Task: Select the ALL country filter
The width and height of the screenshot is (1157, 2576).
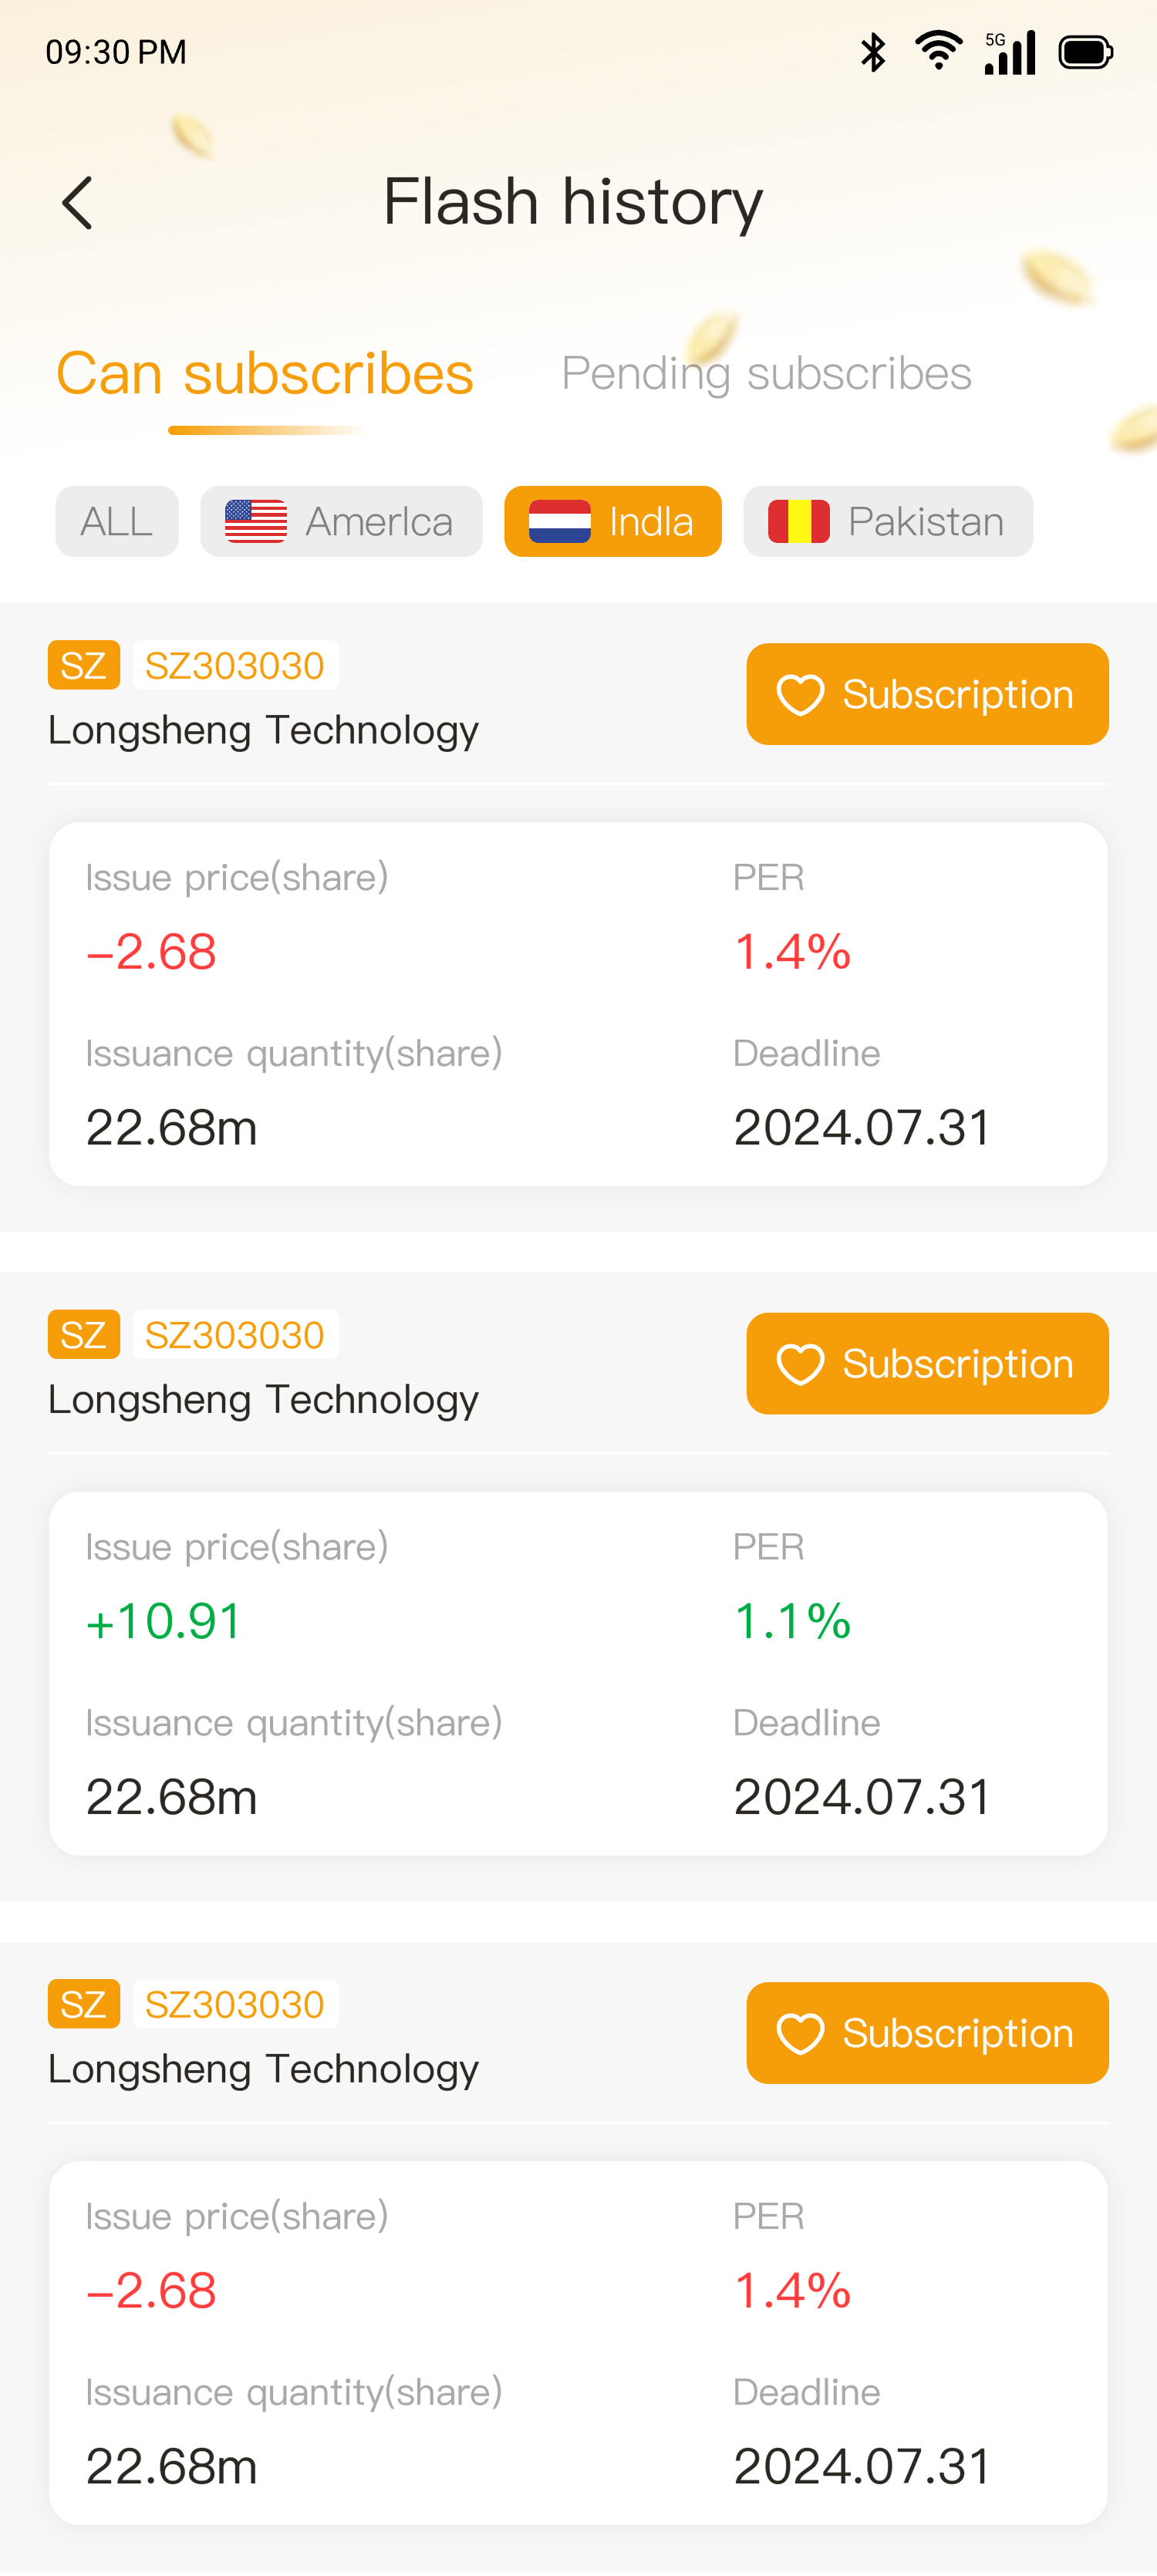Action: click(x=117, y=521)
